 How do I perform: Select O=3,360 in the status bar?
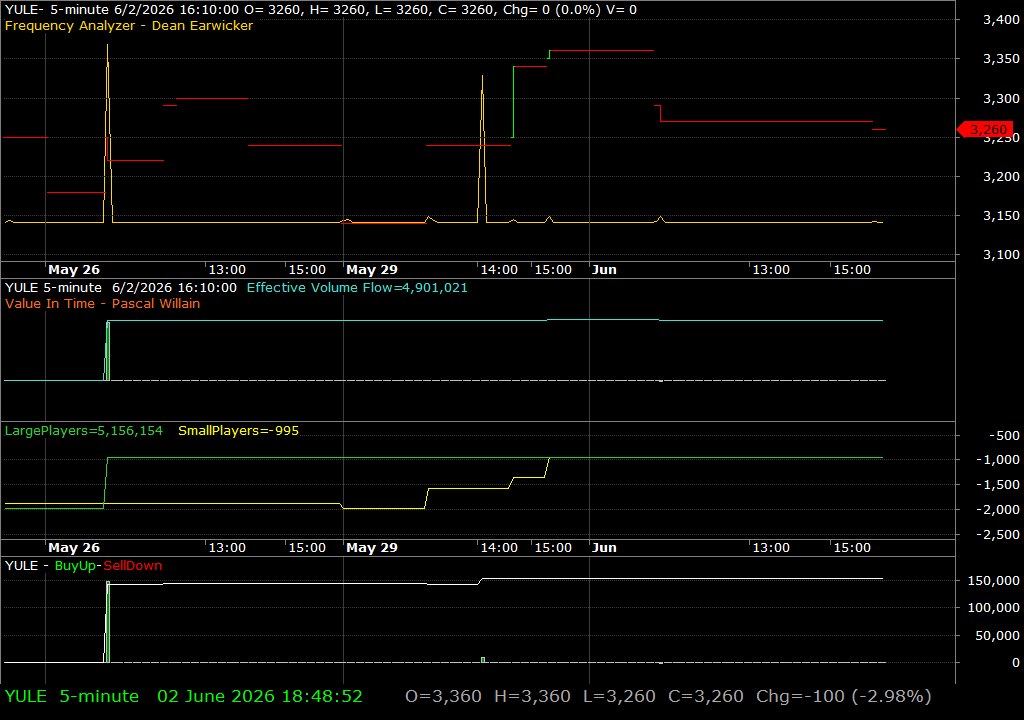(443, 696)
